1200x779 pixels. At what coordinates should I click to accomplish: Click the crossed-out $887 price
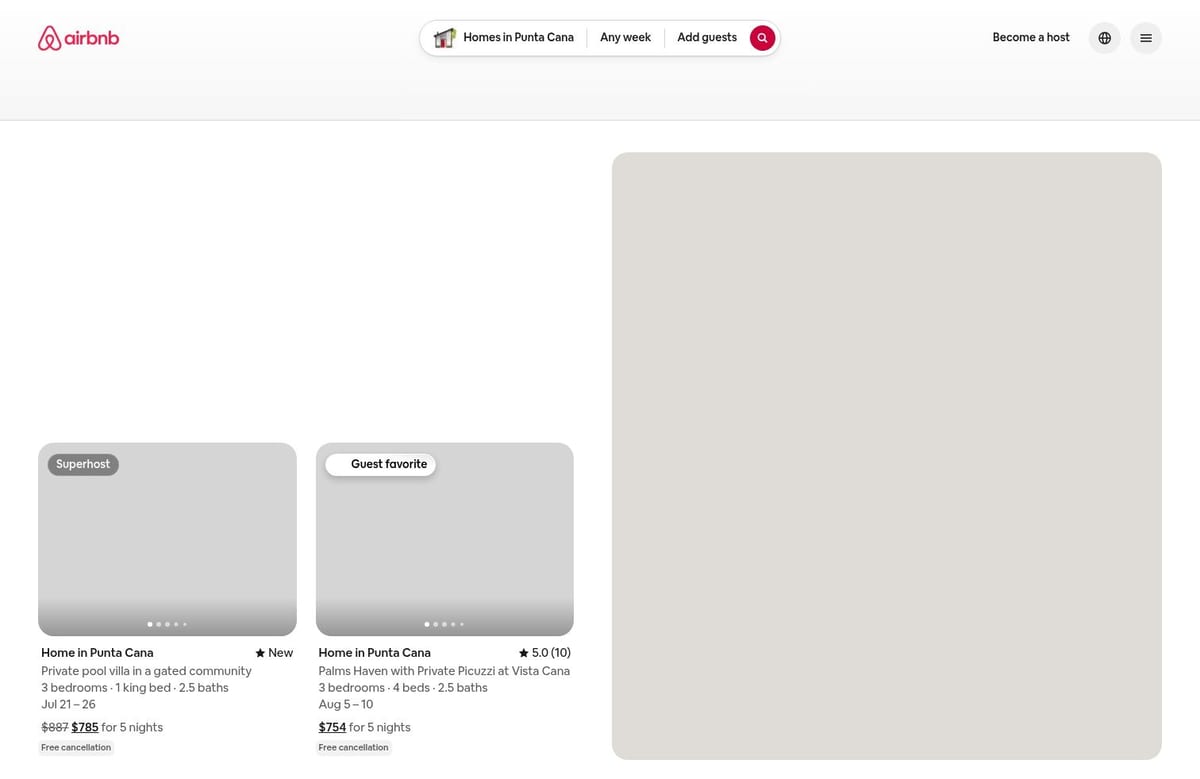55,728
